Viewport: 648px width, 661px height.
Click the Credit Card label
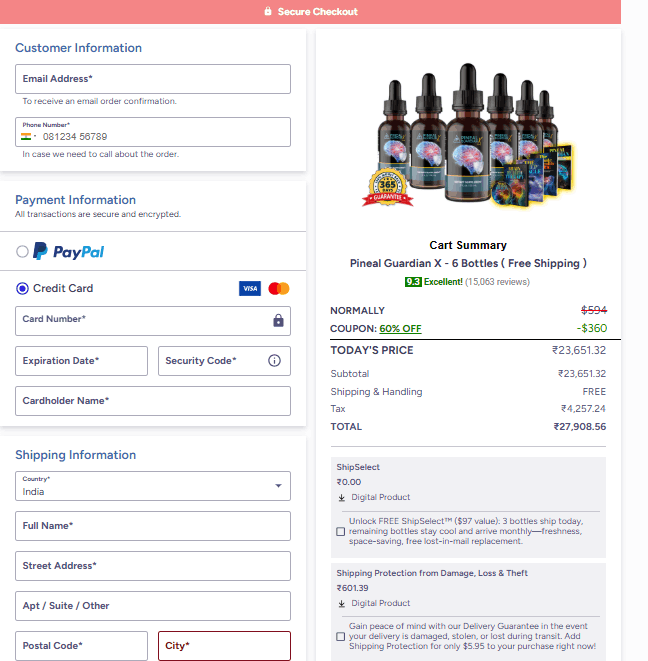pyautogui.click(x=63, y=288)
